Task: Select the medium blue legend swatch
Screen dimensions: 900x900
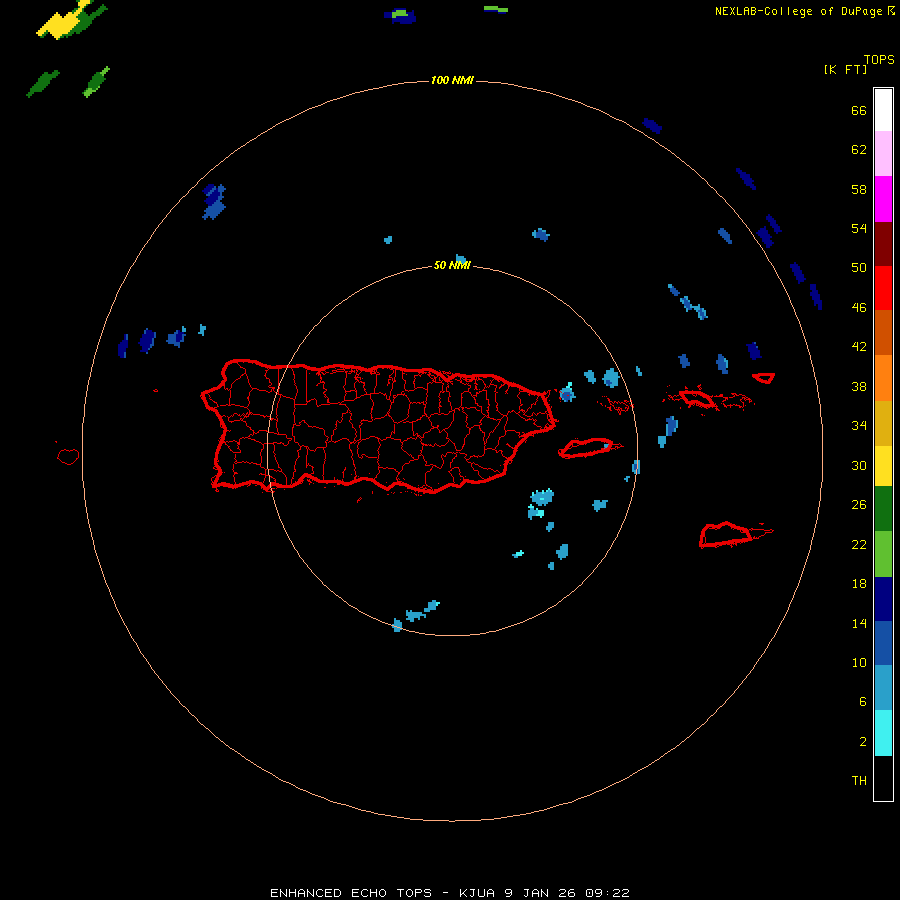Action: (x=883, y=643)
